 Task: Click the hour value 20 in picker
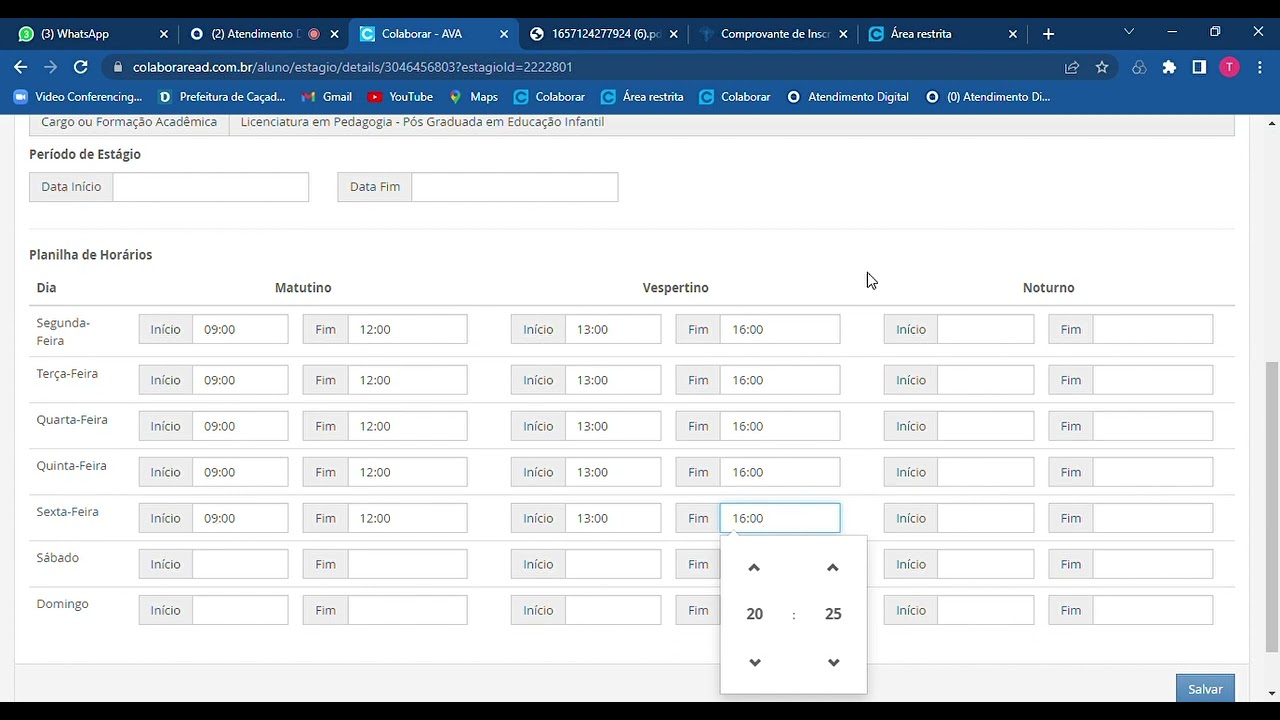[x=754, y=614]
